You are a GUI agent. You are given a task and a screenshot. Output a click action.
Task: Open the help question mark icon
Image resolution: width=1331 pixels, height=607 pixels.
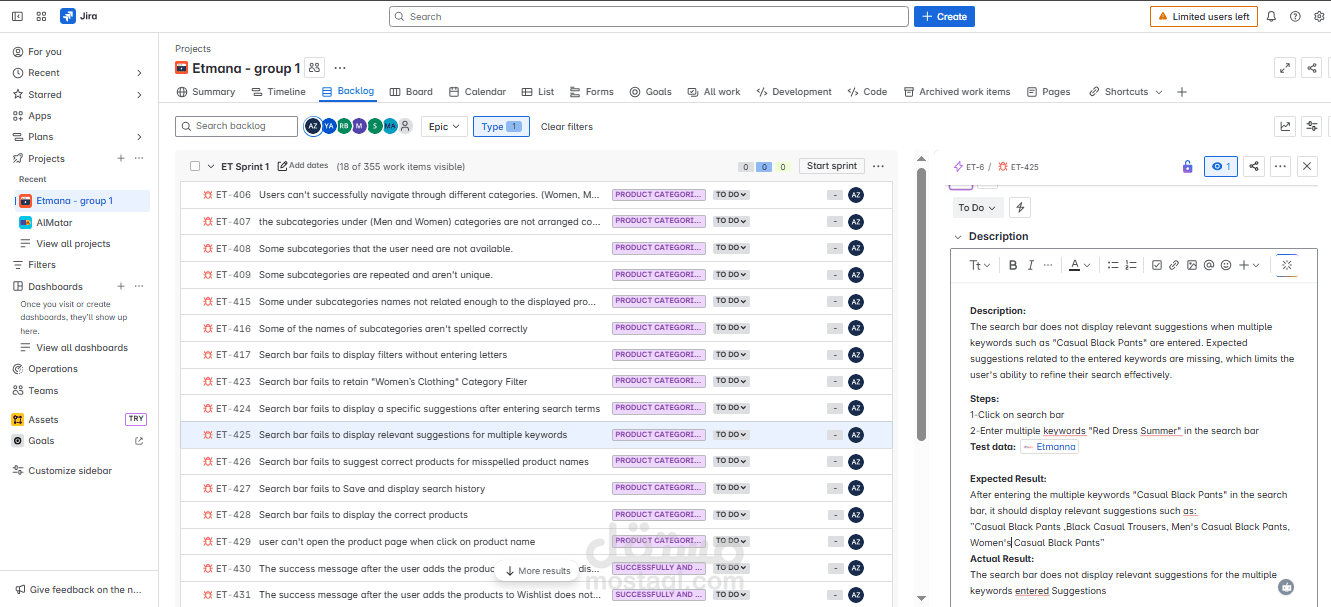1295,16
